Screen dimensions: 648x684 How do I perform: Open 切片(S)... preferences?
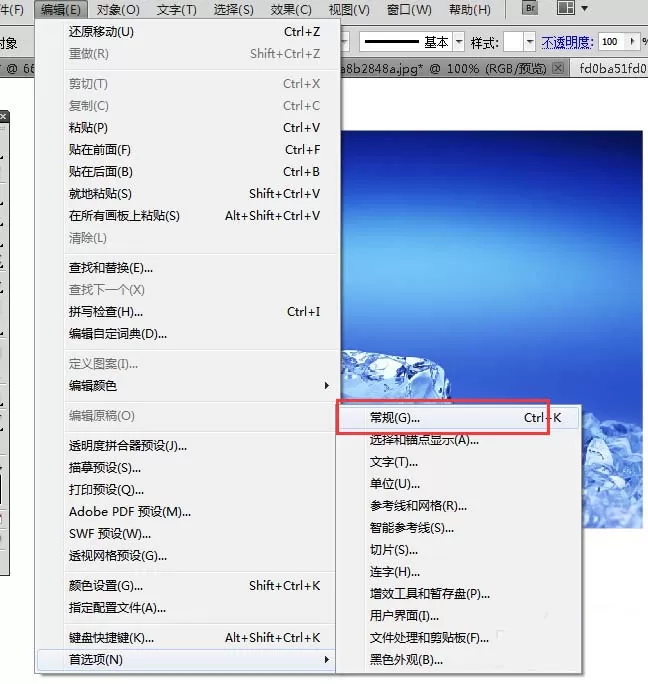(x=459, y=550)
